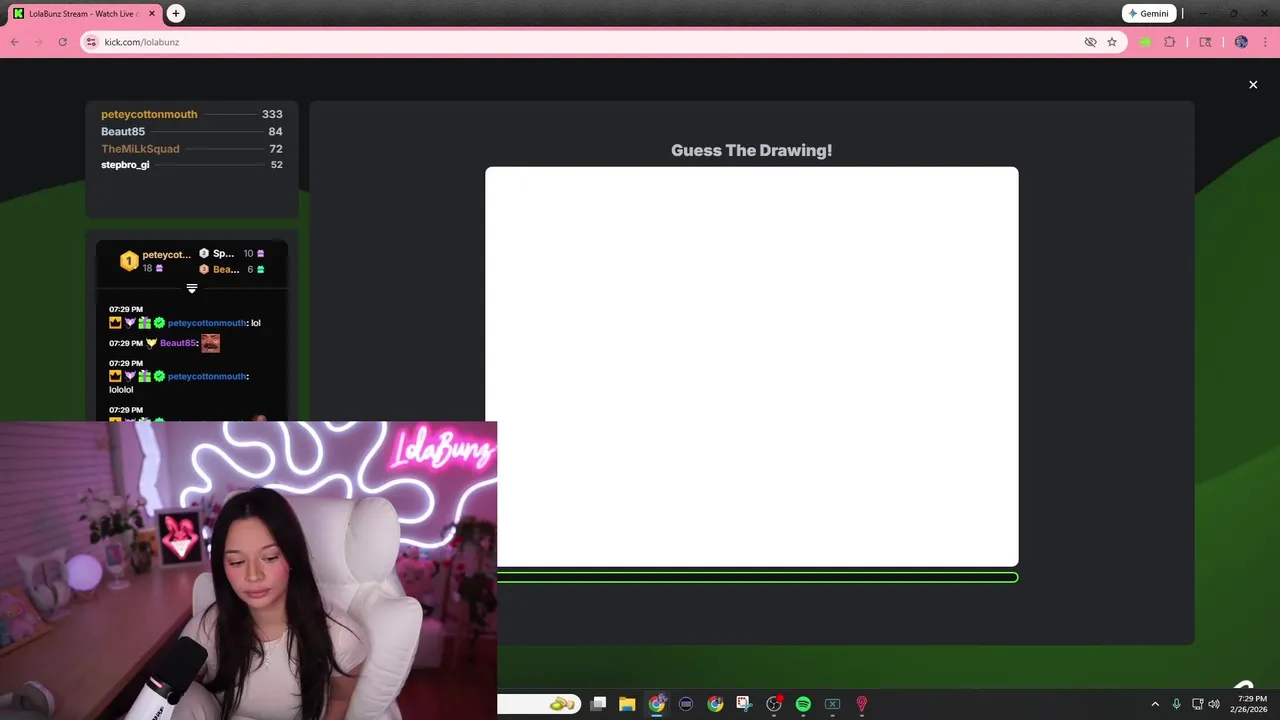
Task: Open the site information icon in the address bar
Action: [91, 42]
